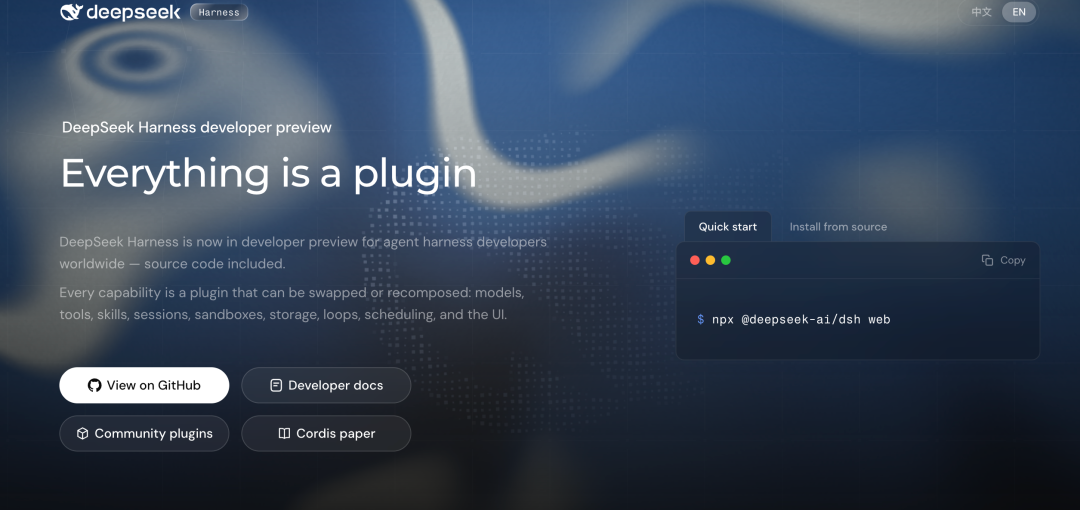Open View on GitHub button

tap(144, 385)
